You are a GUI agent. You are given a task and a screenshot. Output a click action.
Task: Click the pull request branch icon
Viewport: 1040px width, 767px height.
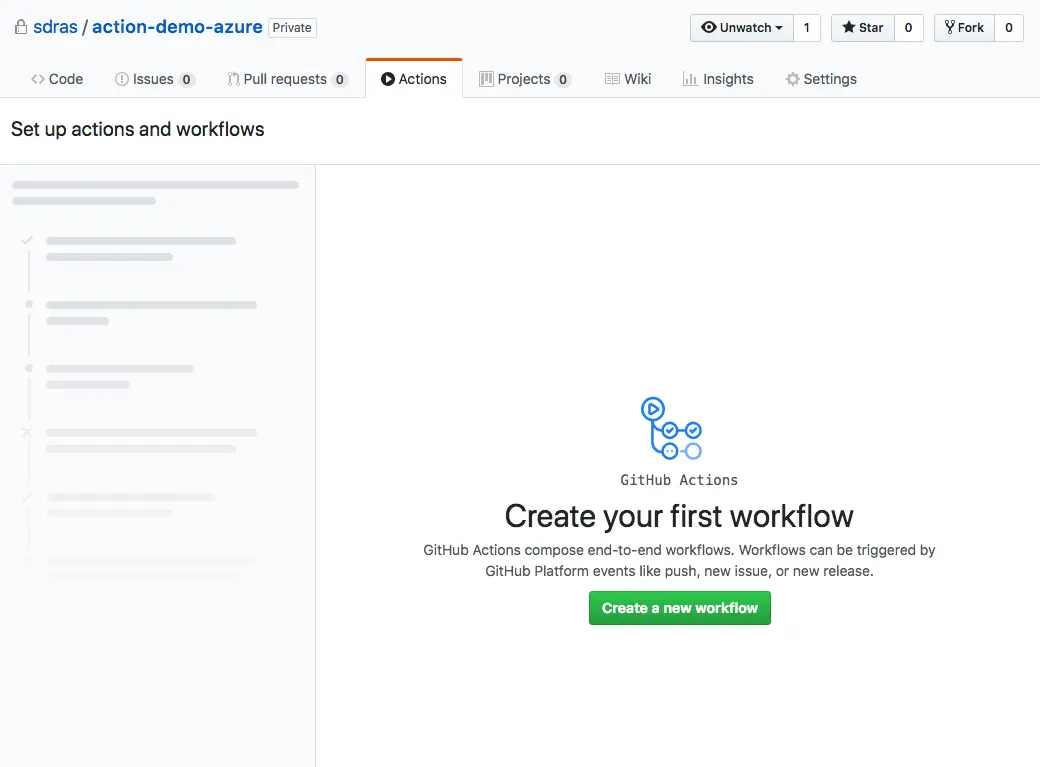(x=233, y=79)
